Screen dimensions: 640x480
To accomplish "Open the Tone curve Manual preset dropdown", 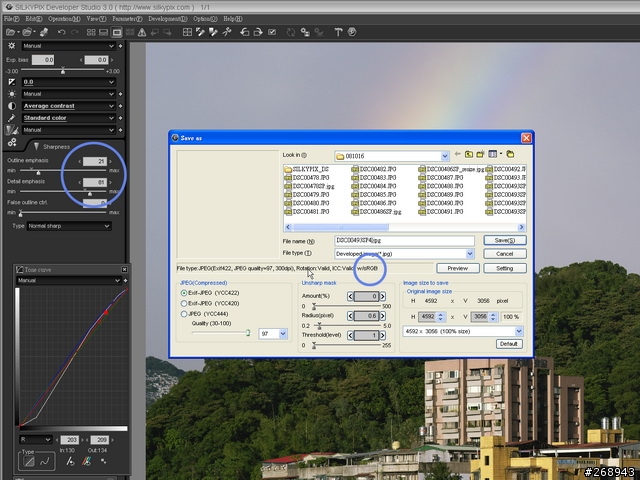I will coord(69,280).
